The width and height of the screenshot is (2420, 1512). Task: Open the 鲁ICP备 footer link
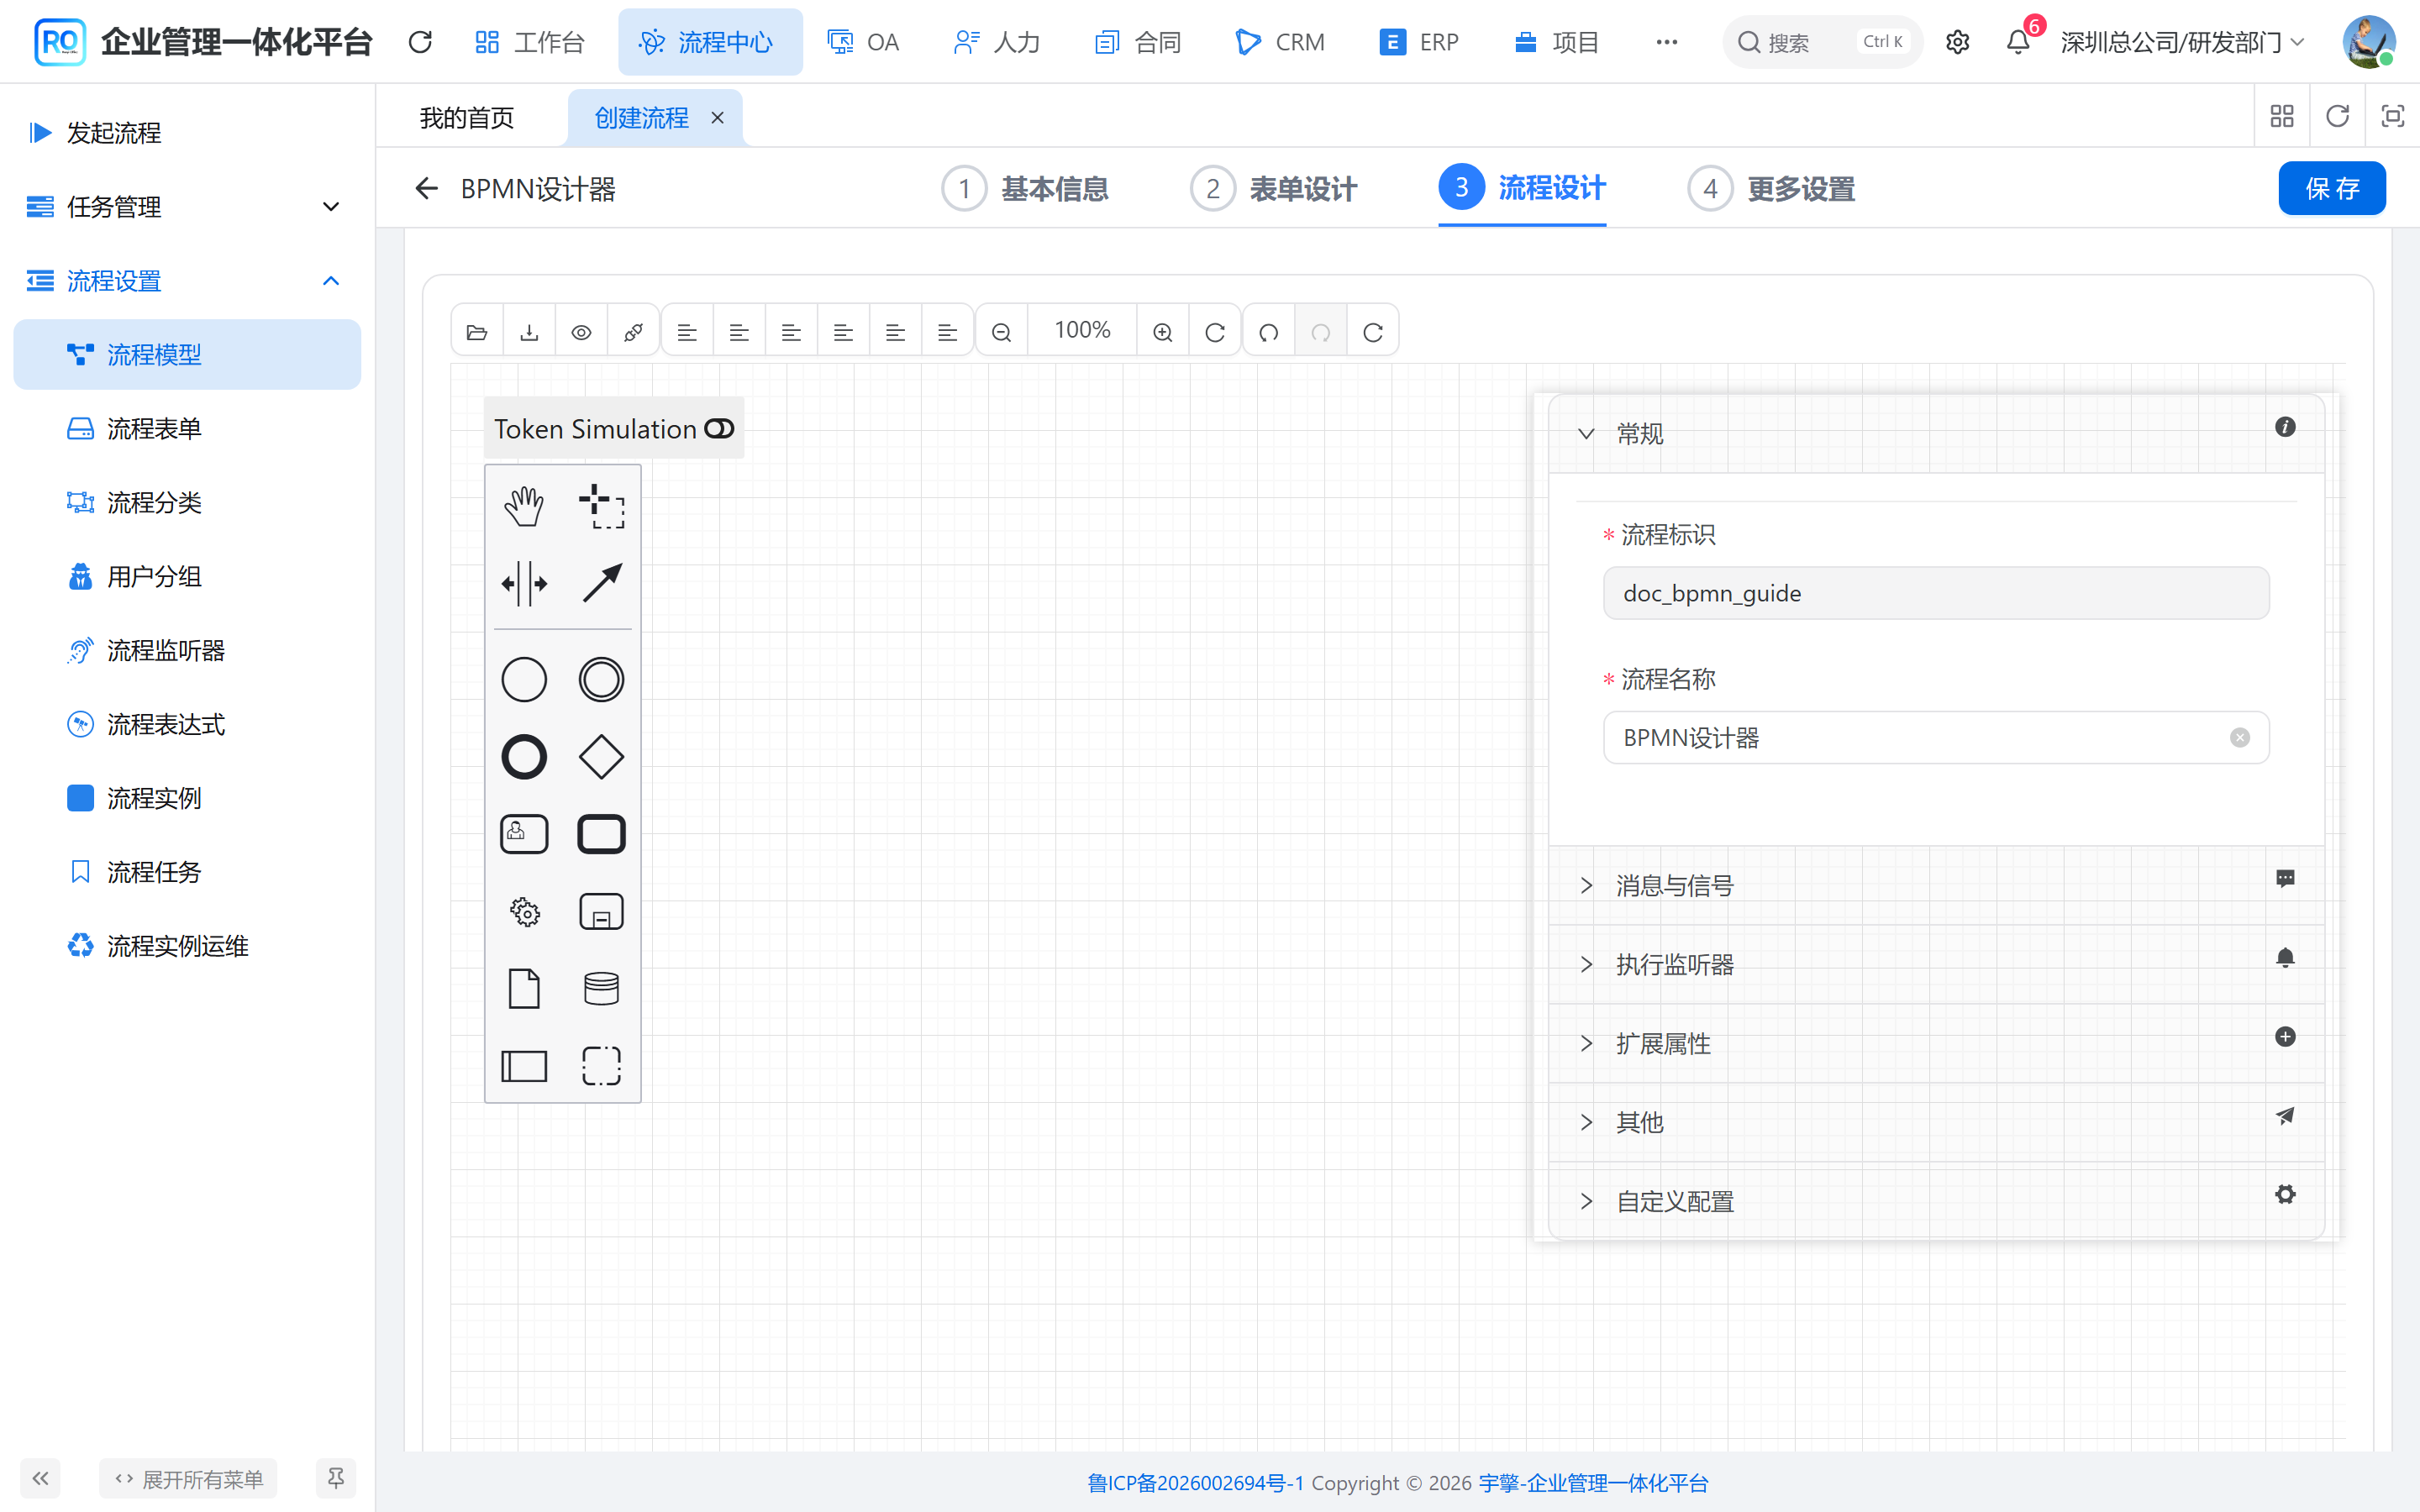tap(1195, 1482)
